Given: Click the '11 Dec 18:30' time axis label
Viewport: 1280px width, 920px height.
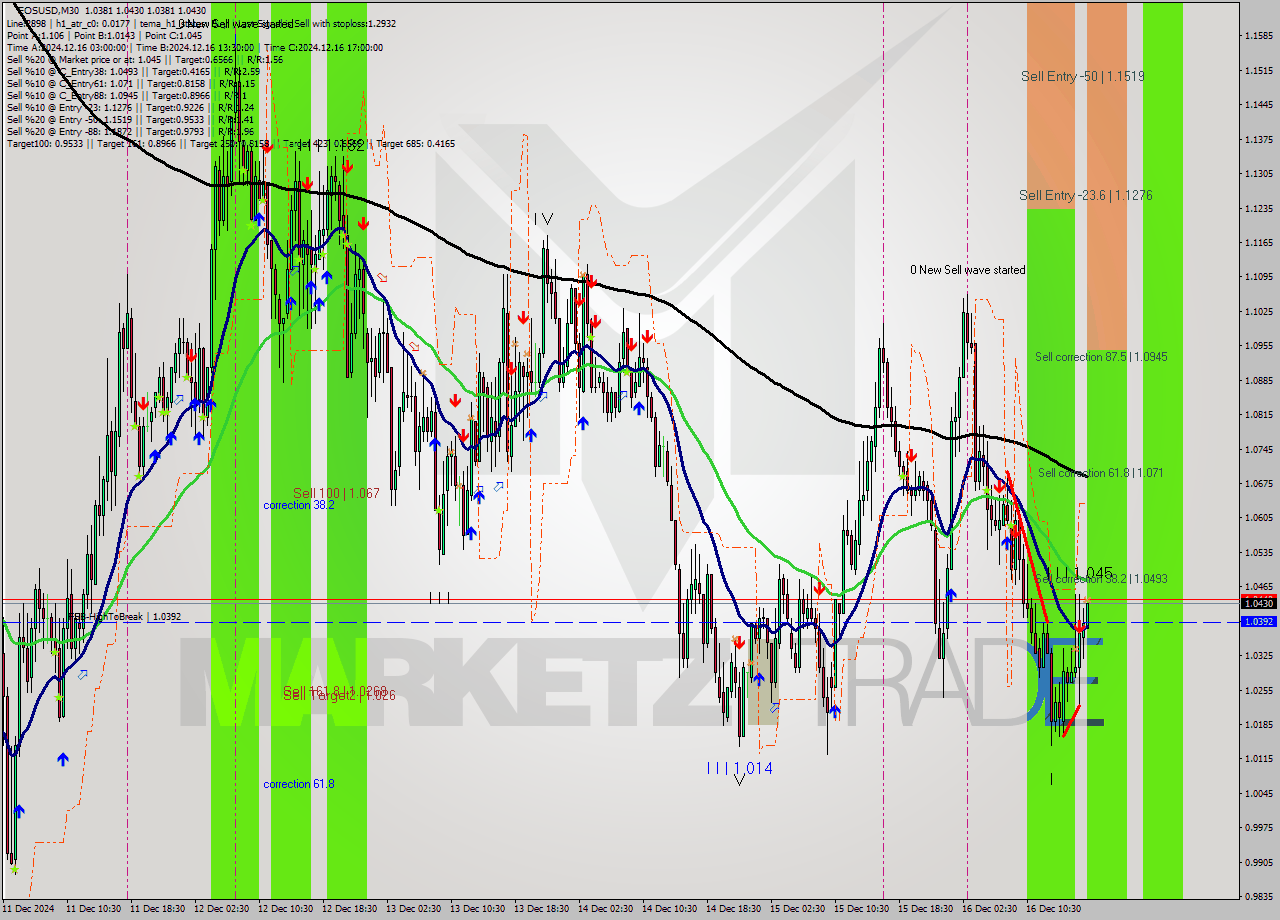Looking at the screenshot, I should [x=158, y=909].
